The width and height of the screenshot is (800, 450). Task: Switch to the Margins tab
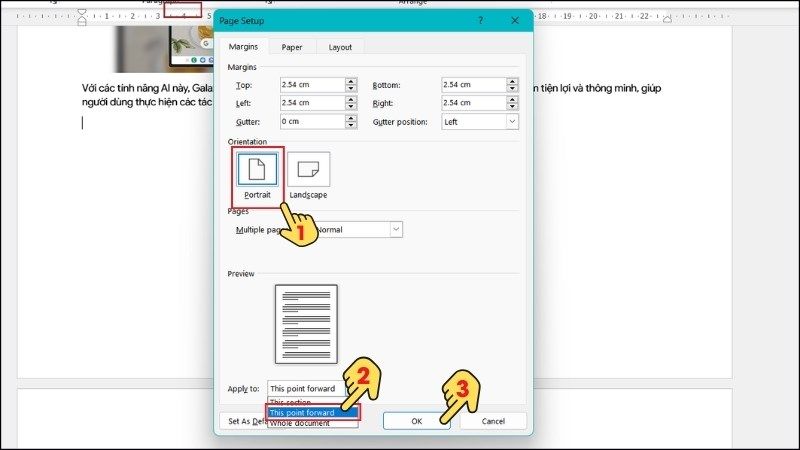point(244,47)
